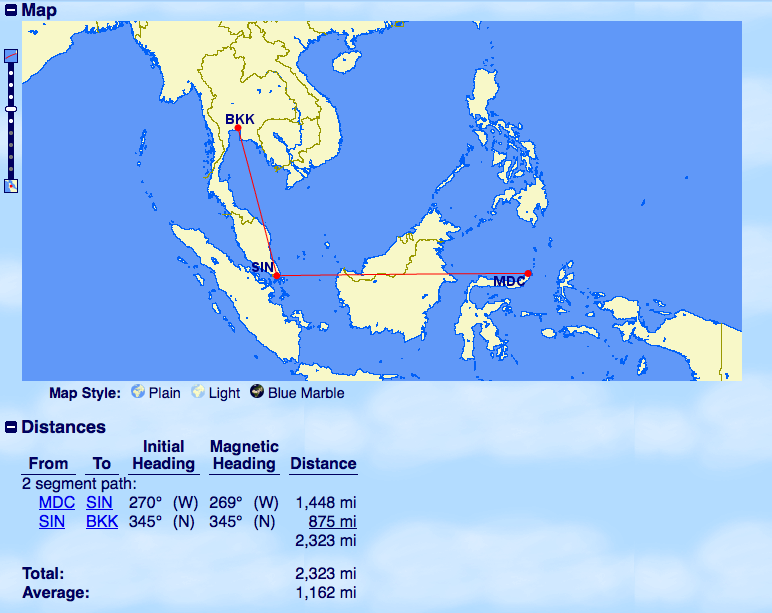
Task: Click the Magnetic Heading column header
Action: (x=244, y=455)
